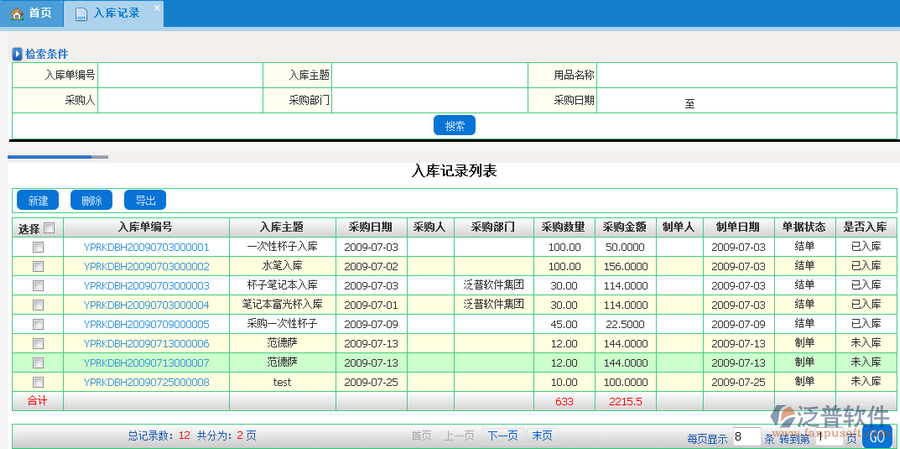This screenshot has width=900, height=449.
Task: Click the document icon on 入库记录 tab
Action: (81, 13)
